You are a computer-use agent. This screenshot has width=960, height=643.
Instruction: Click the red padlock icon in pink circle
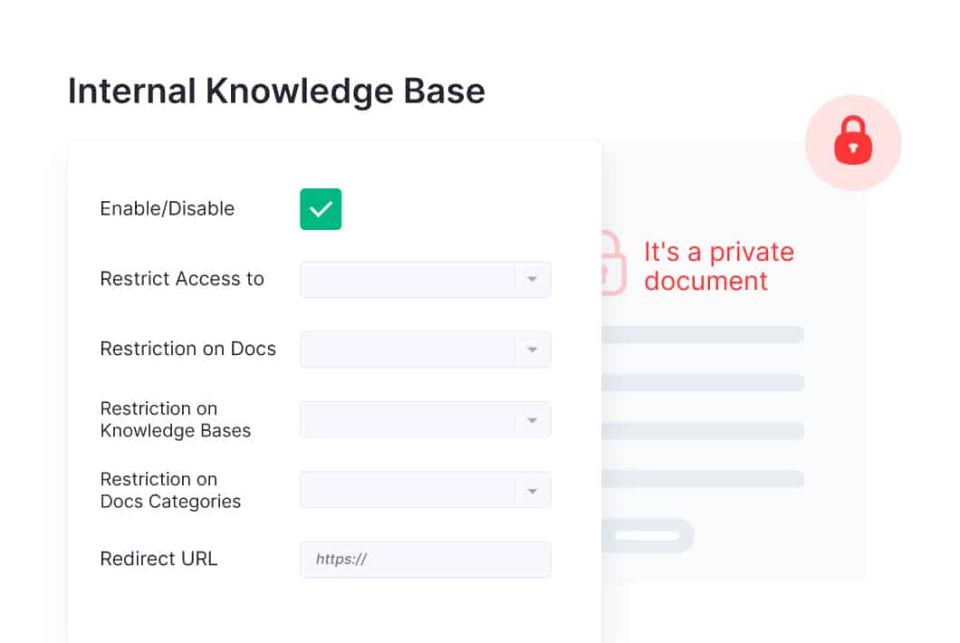852,142
